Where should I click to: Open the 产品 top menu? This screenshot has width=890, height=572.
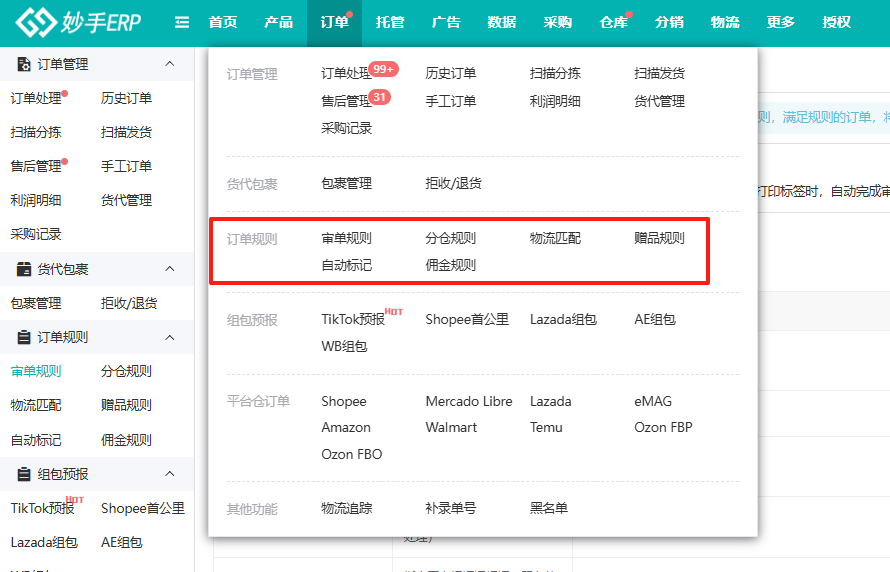[x=278, y=22]
